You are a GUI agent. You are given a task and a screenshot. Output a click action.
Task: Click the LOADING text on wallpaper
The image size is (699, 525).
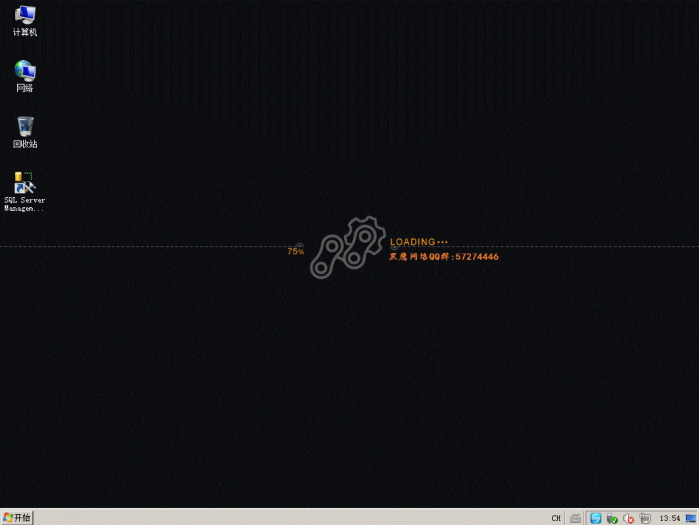[419, 242]
